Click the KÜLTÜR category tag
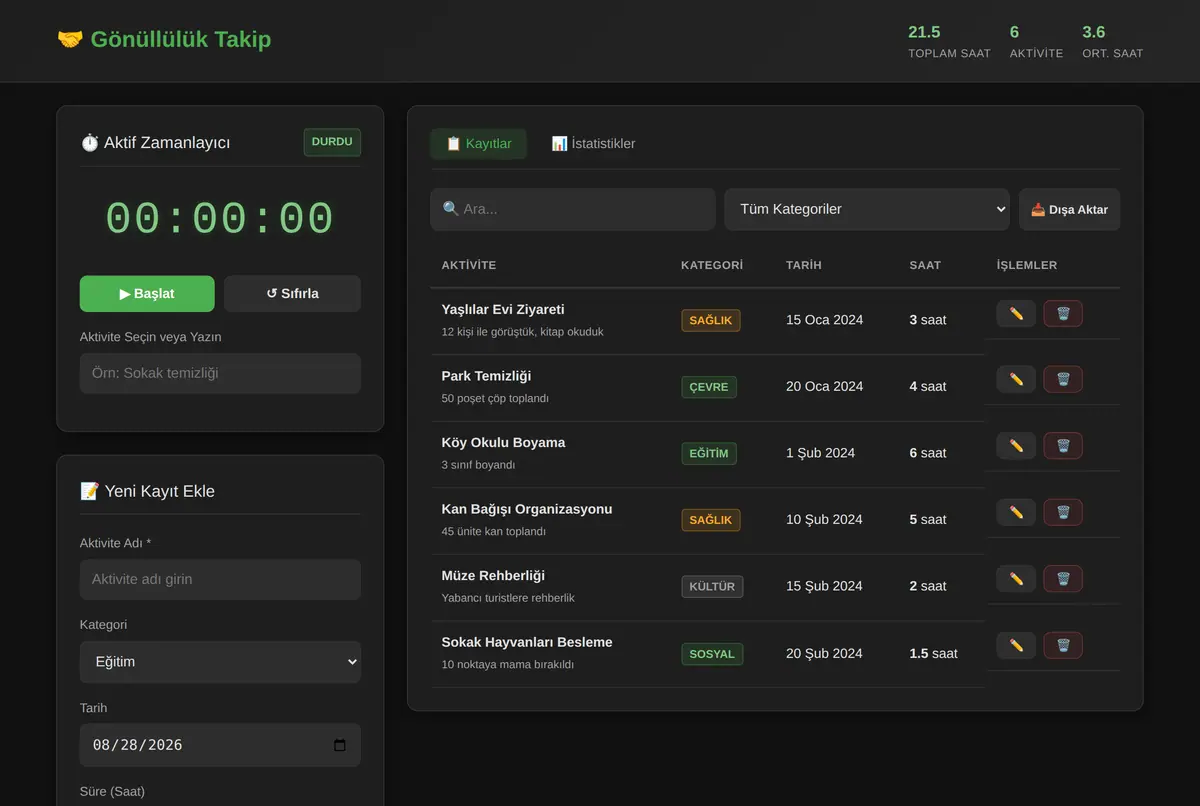 (x=712, y=587)
